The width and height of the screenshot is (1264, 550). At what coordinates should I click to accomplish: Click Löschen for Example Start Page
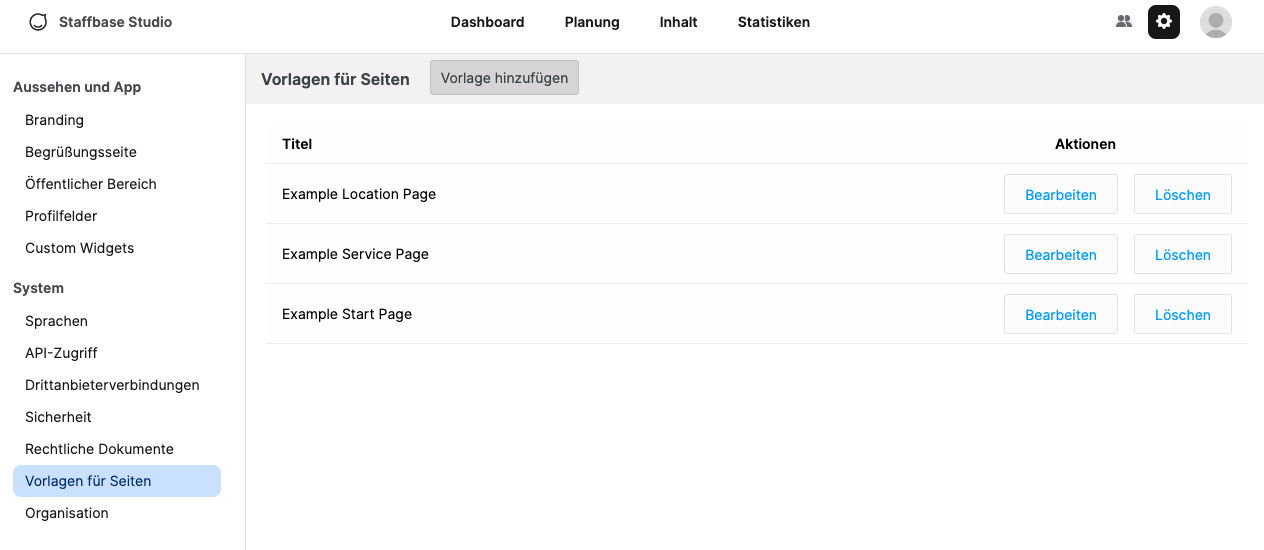pos(1182,315)
